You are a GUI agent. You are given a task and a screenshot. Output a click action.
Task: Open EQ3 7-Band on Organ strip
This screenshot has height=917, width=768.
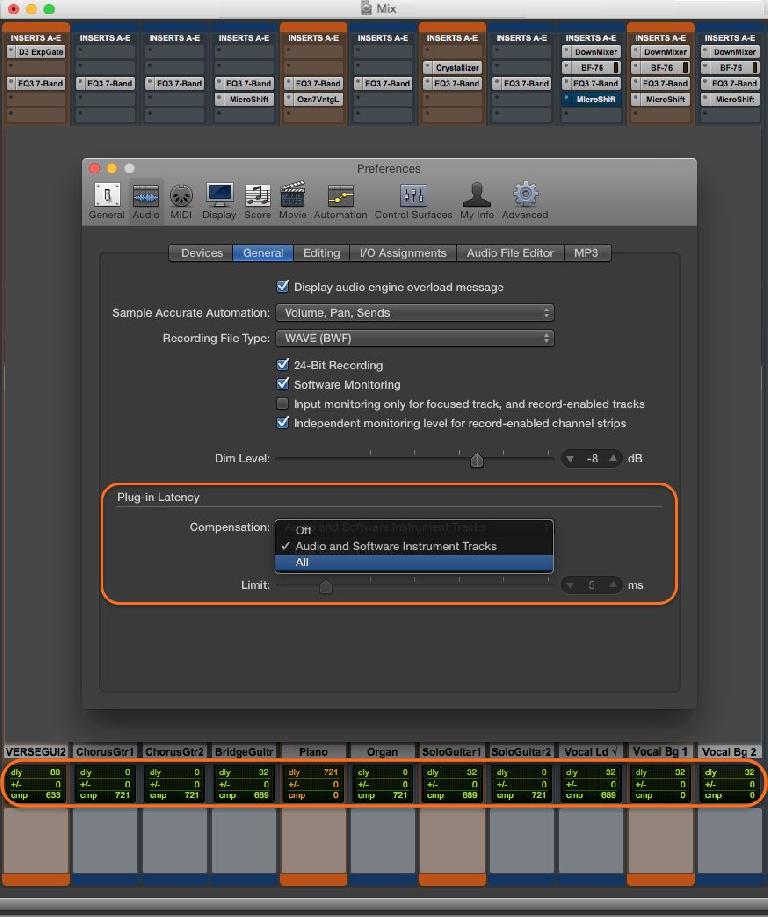(383, 84)
